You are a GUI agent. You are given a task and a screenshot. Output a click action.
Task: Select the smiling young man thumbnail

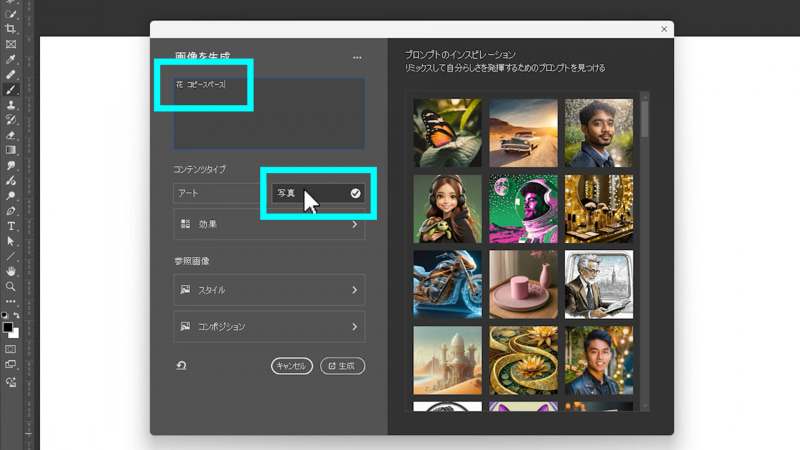pyautogui.click(x=599, y=360)
